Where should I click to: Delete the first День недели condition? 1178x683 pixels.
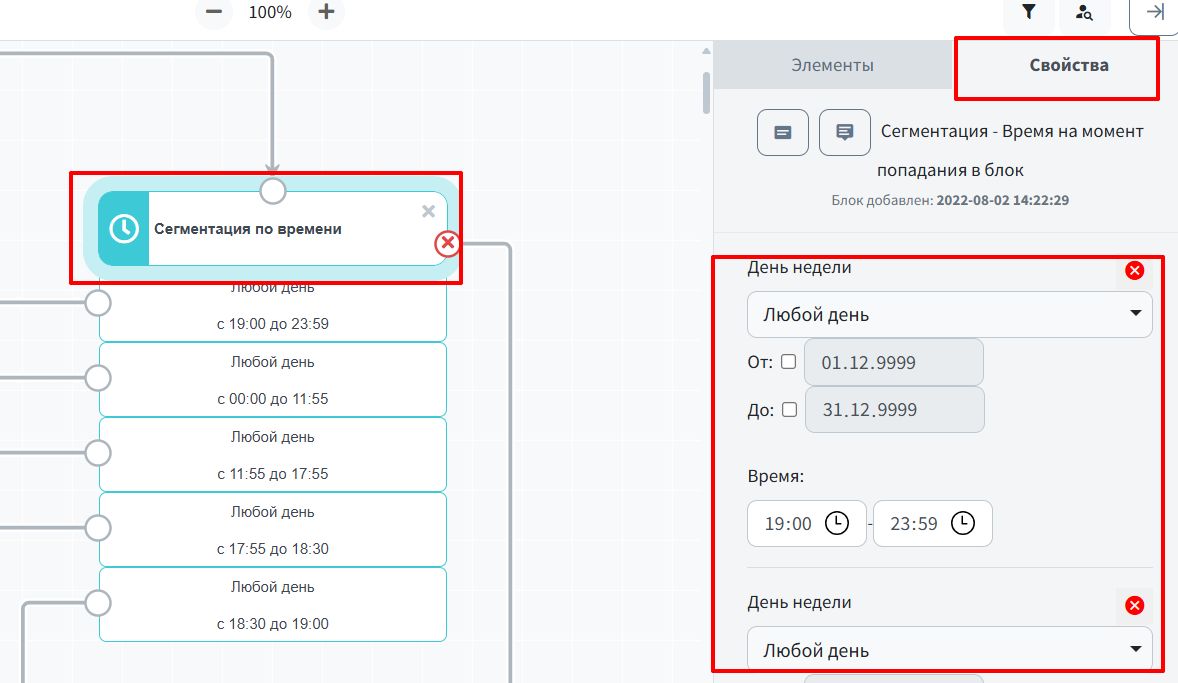(x=1134, y=270)
